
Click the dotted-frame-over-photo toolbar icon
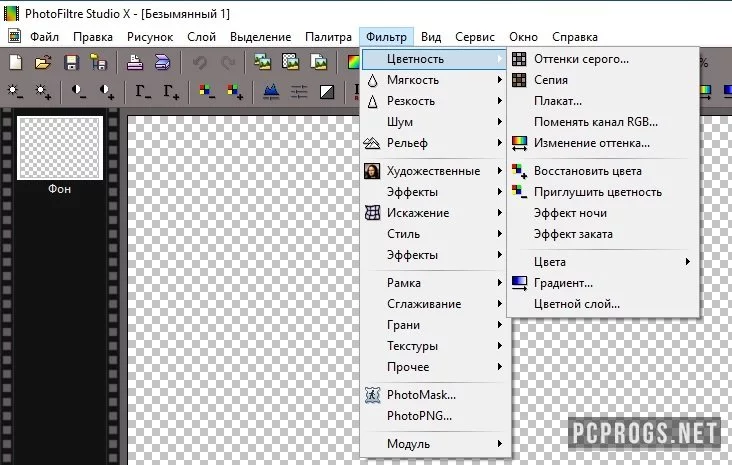(290, 62)
